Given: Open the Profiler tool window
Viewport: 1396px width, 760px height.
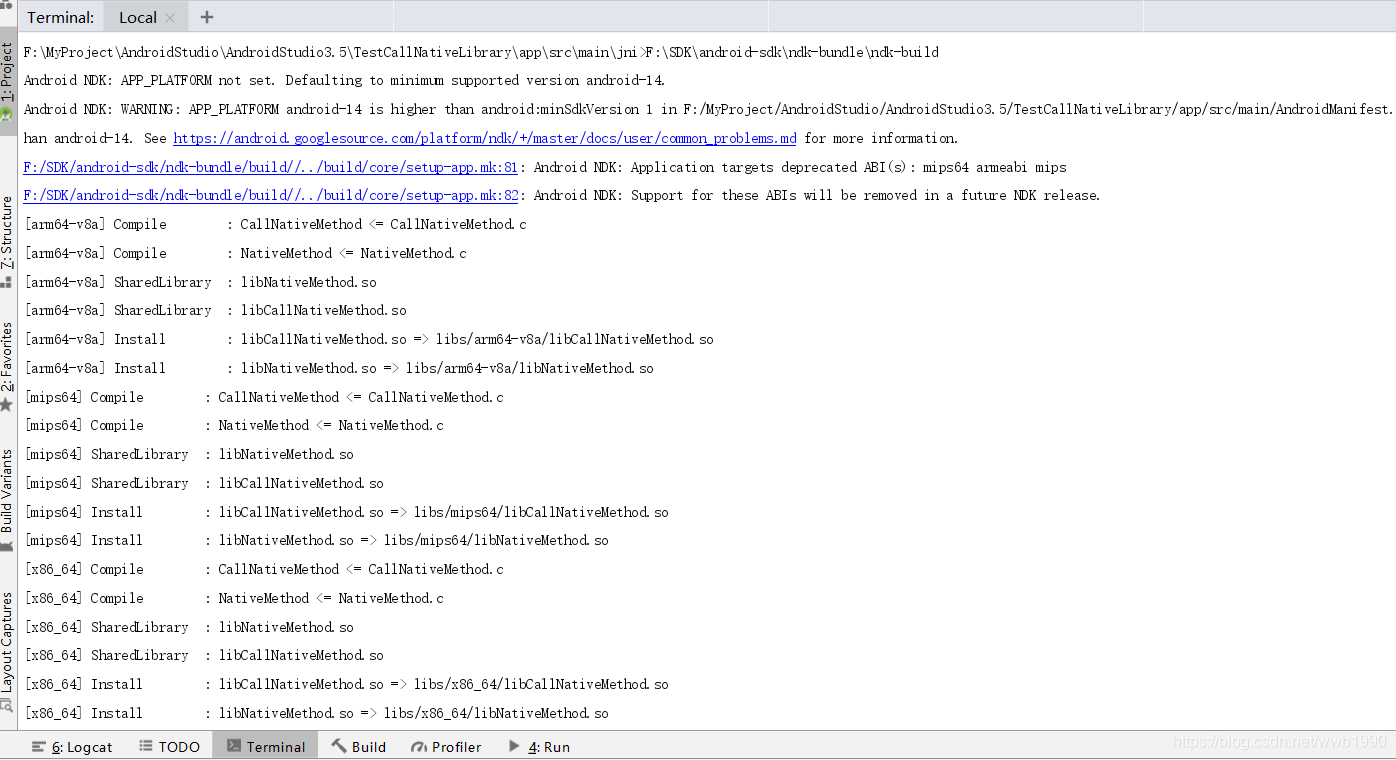Looking at the screenshot, I should pyautogui.click(x=446, y=747).
